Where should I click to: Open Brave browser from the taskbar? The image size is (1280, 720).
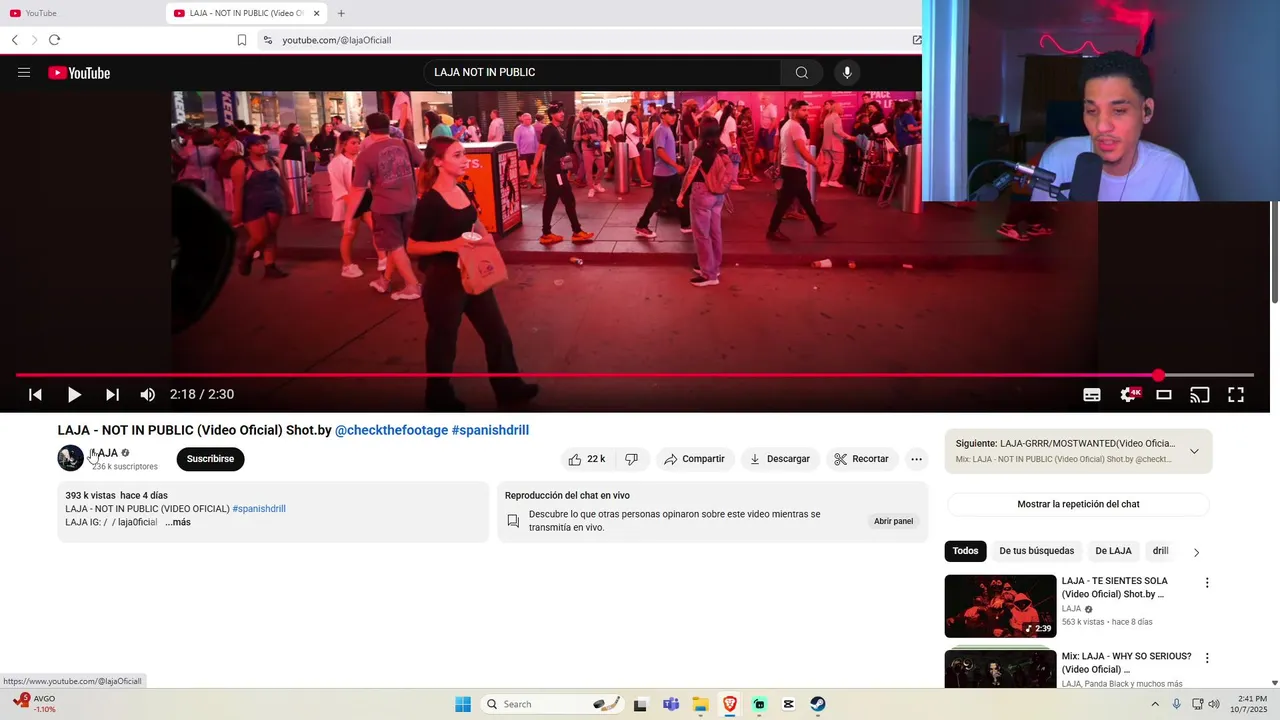730,704
